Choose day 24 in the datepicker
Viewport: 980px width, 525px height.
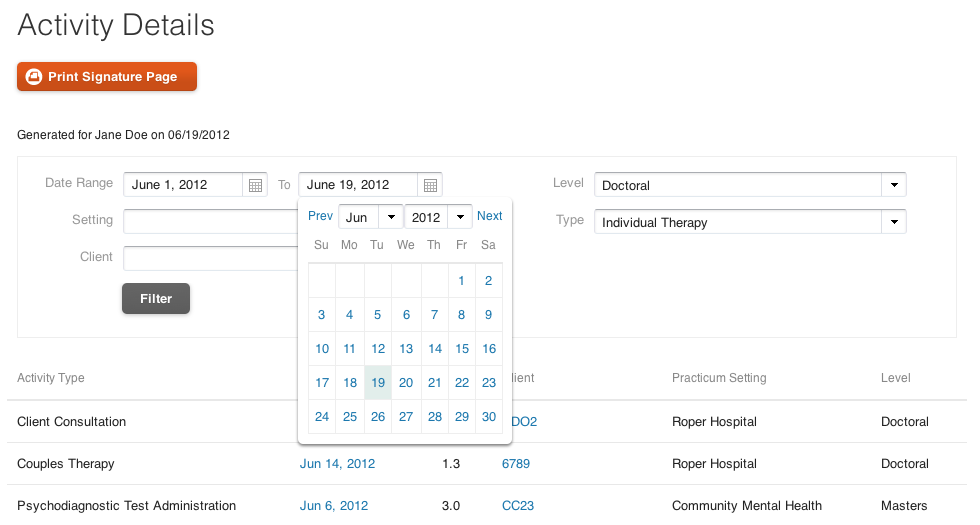pyautogui.click(x=322, y=416)
